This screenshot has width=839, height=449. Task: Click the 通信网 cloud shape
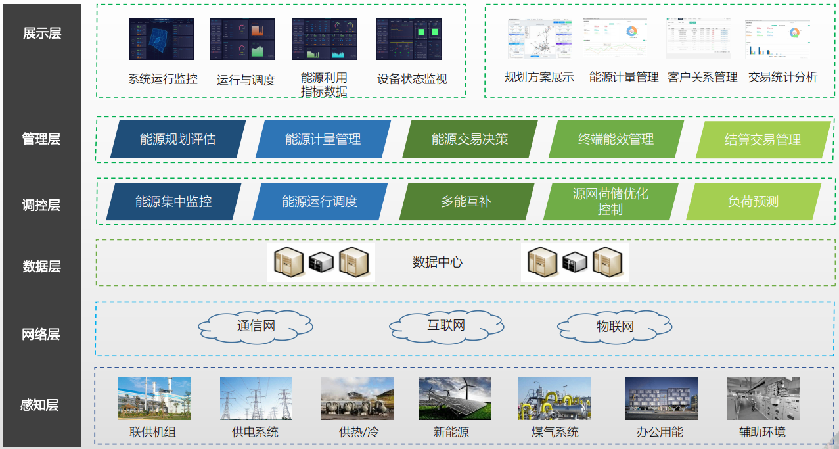[x=256, y=326]
